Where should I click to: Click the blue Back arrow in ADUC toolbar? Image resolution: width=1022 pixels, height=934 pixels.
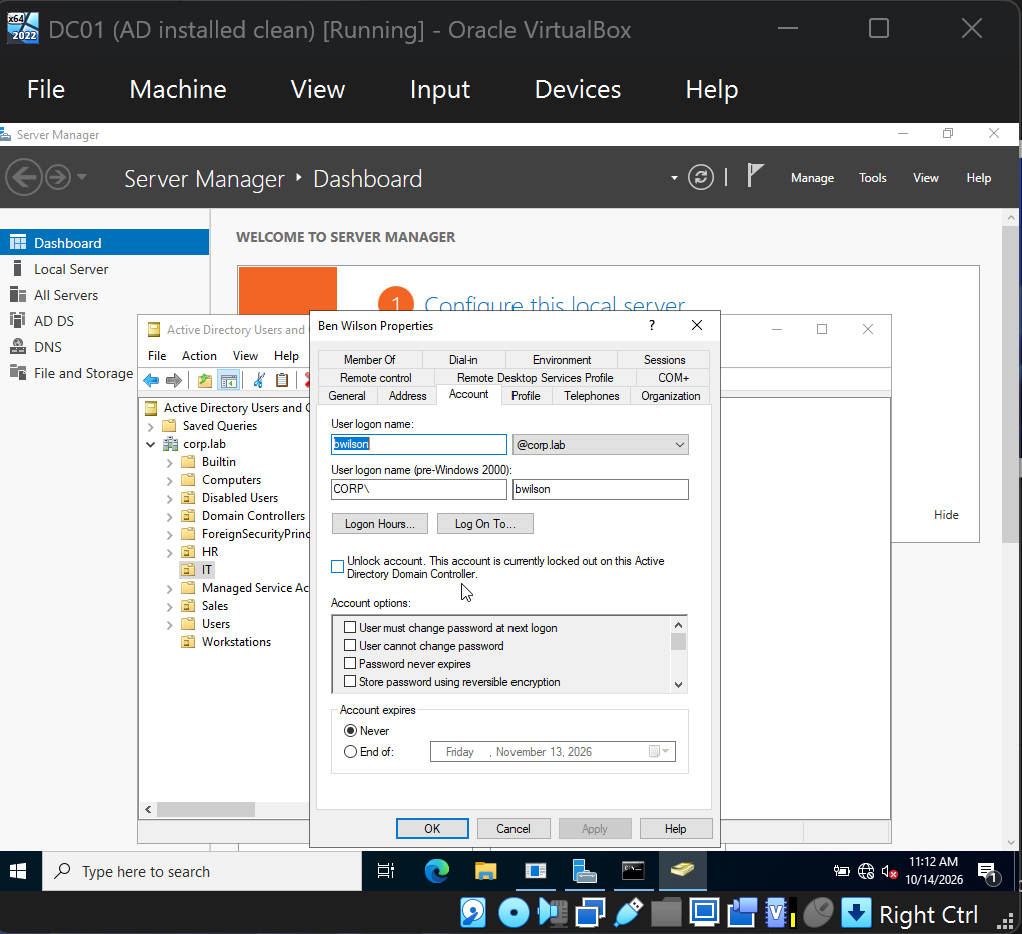pos(151,381)
